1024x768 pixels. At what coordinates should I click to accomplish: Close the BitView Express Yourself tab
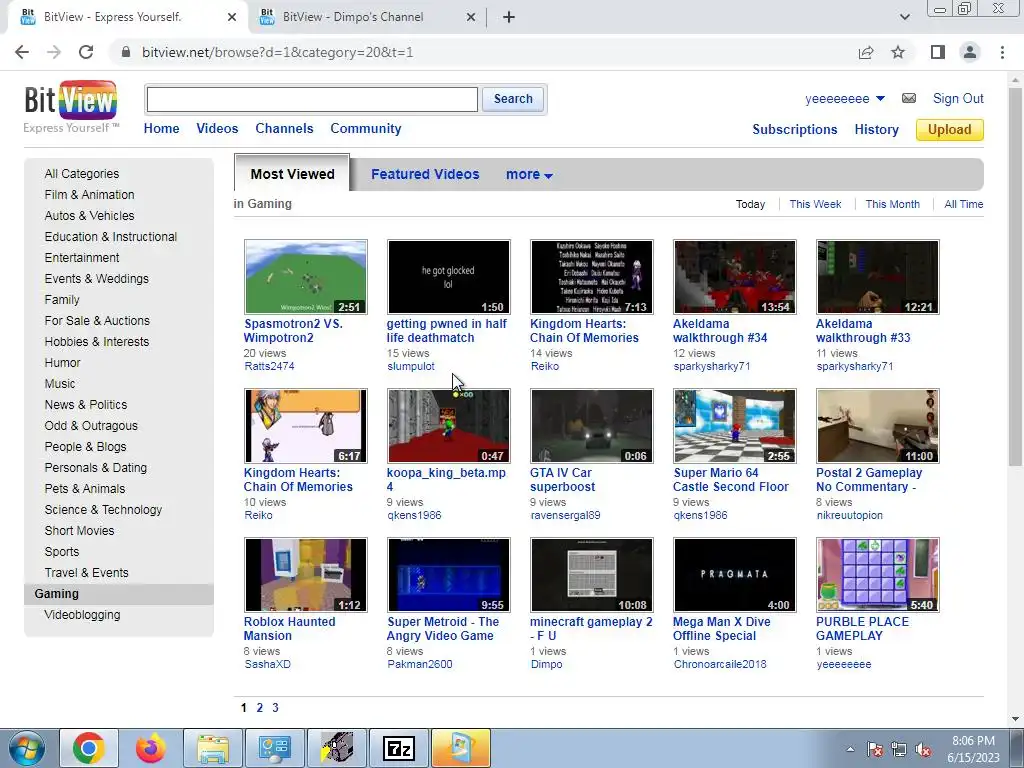coord(232,17)
